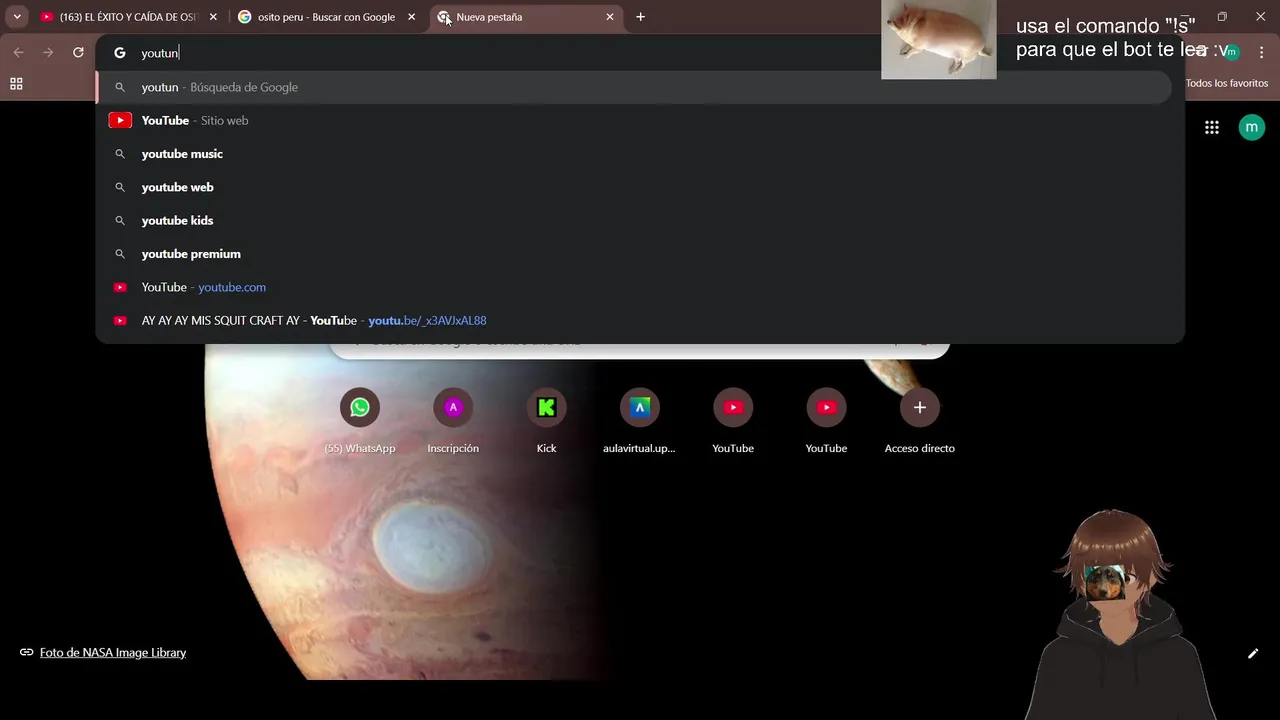Choose the YouTube Sitio web suggestion
This screenshot has width=1280, height=720.
[634, 120]
